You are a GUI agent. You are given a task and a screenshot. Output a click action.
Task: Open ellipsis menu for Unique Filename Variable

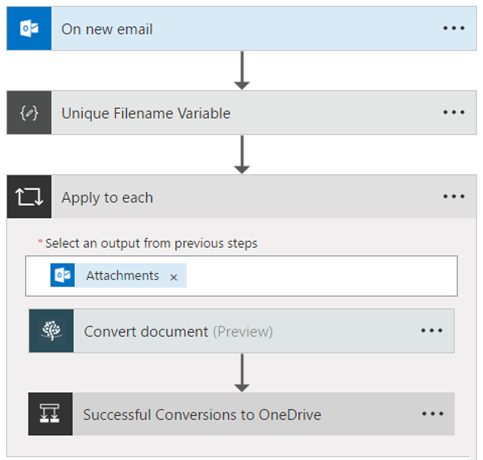[x=454, y=113]
